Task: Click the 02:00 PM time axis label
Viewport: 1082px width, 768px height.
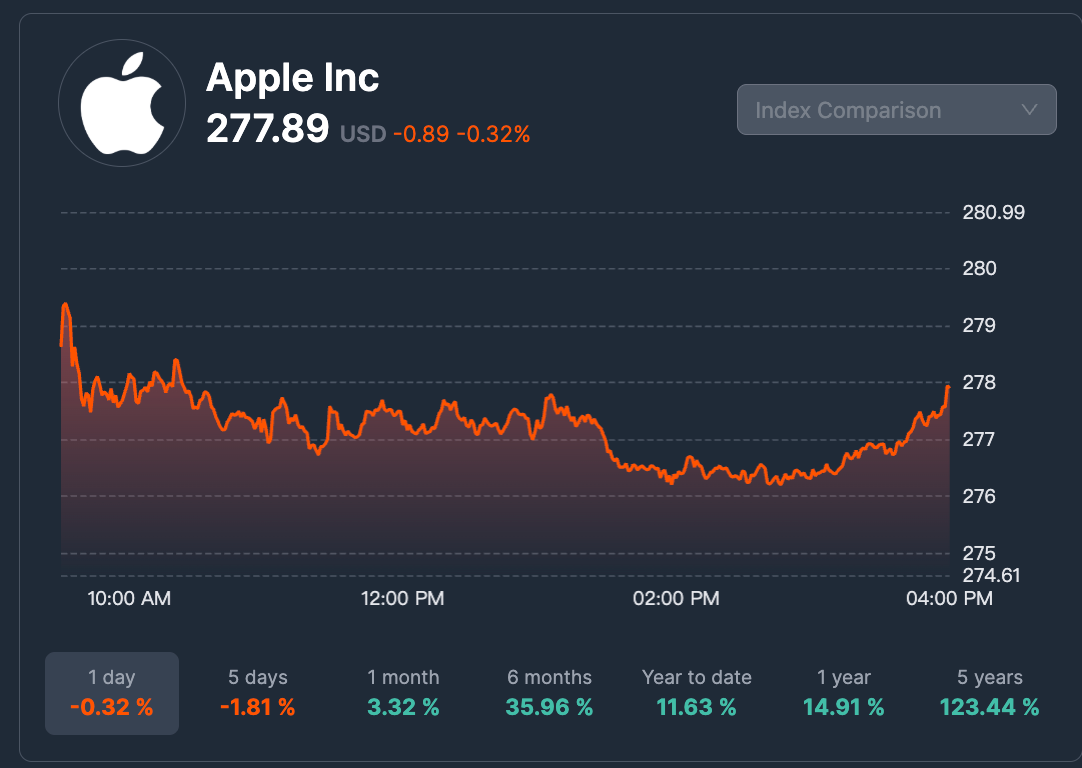Action: tap(677, 599)
